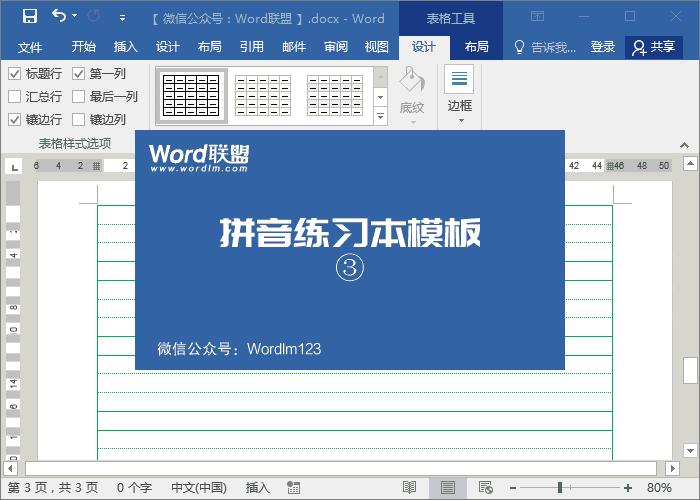Click the 登录 sign-in link
This screenshot has height=500, width=700.
[603, 47]
